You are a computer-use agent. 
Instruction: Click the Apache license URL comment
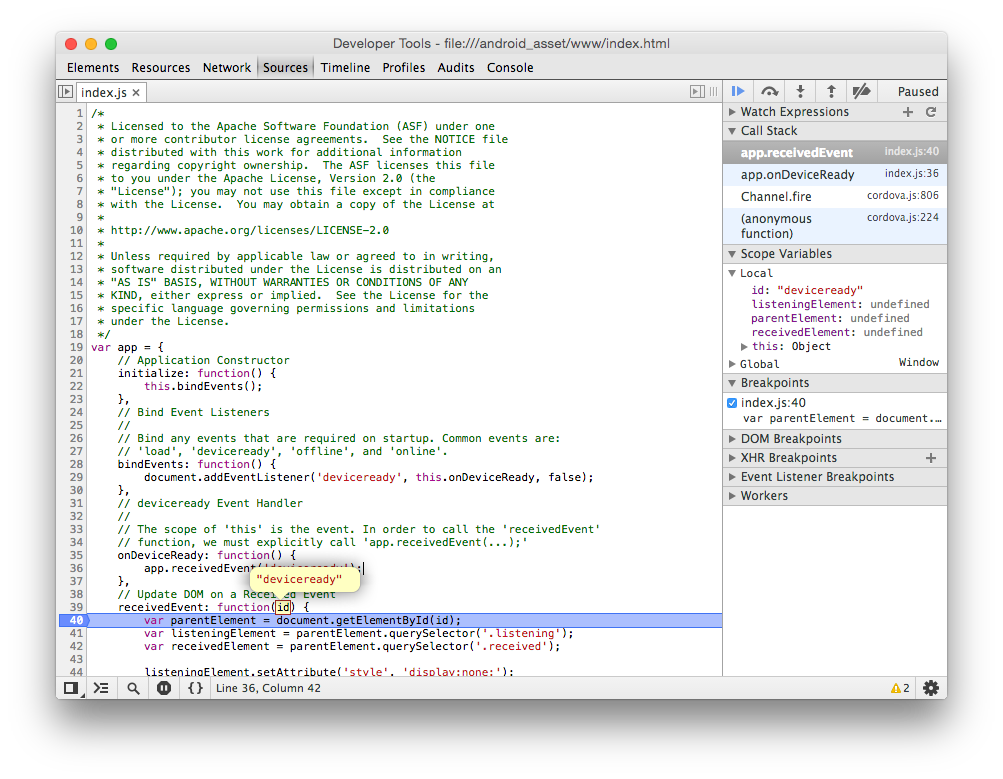point(249,230)
